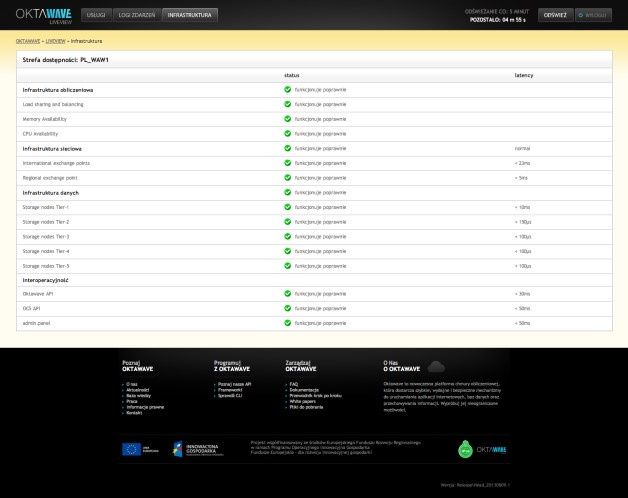Click the 'Oktawave API' row label
This screenshot has height=498, width=628.
38,294
